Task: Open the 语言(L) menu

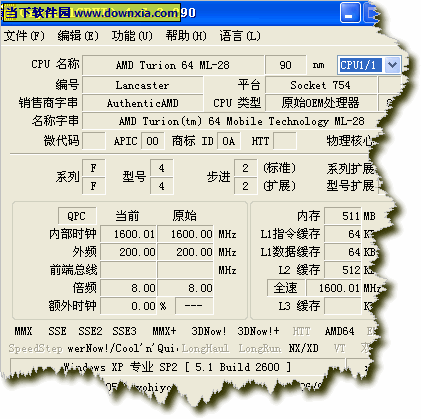Action: [240, 36]
